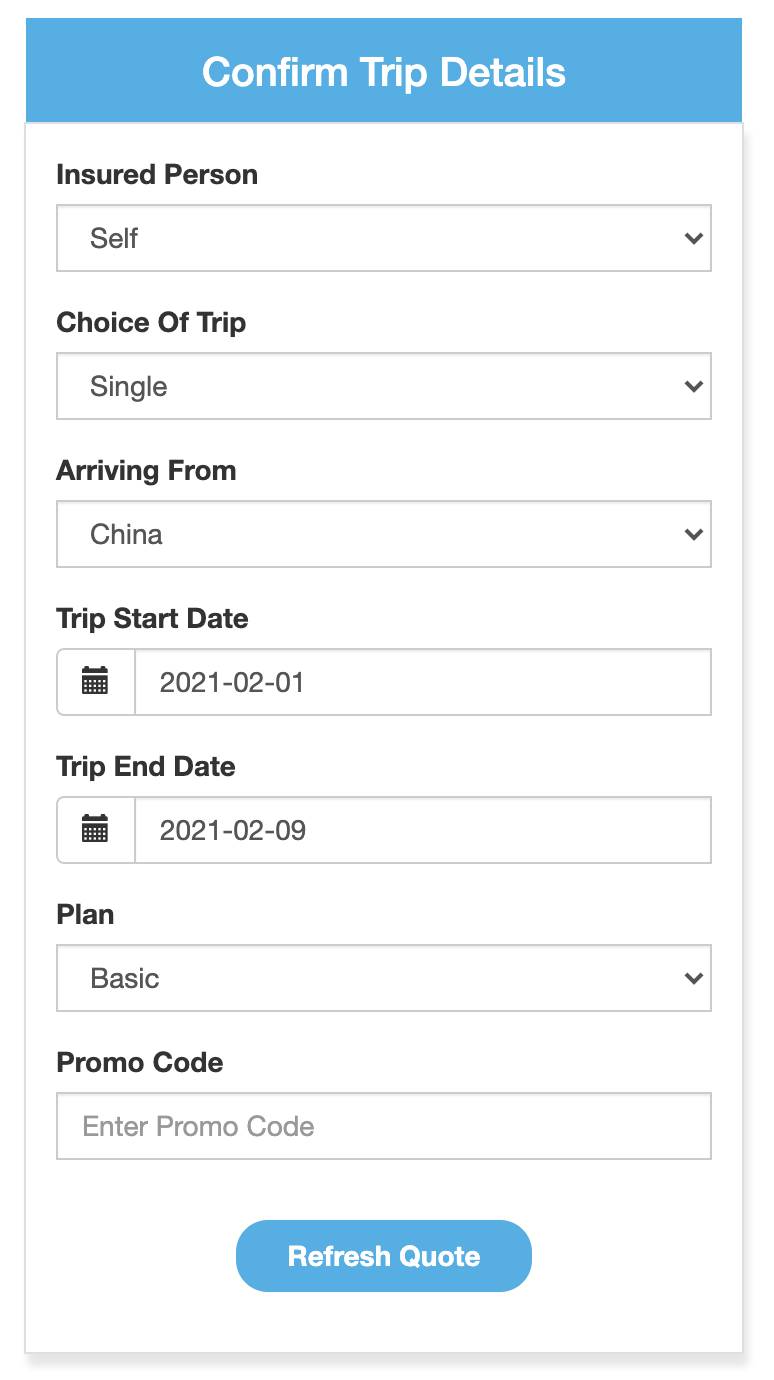Viewport: 774px width, 1380px height.
Task: Click the Plan label text
Action: click(x=85, y=915)
